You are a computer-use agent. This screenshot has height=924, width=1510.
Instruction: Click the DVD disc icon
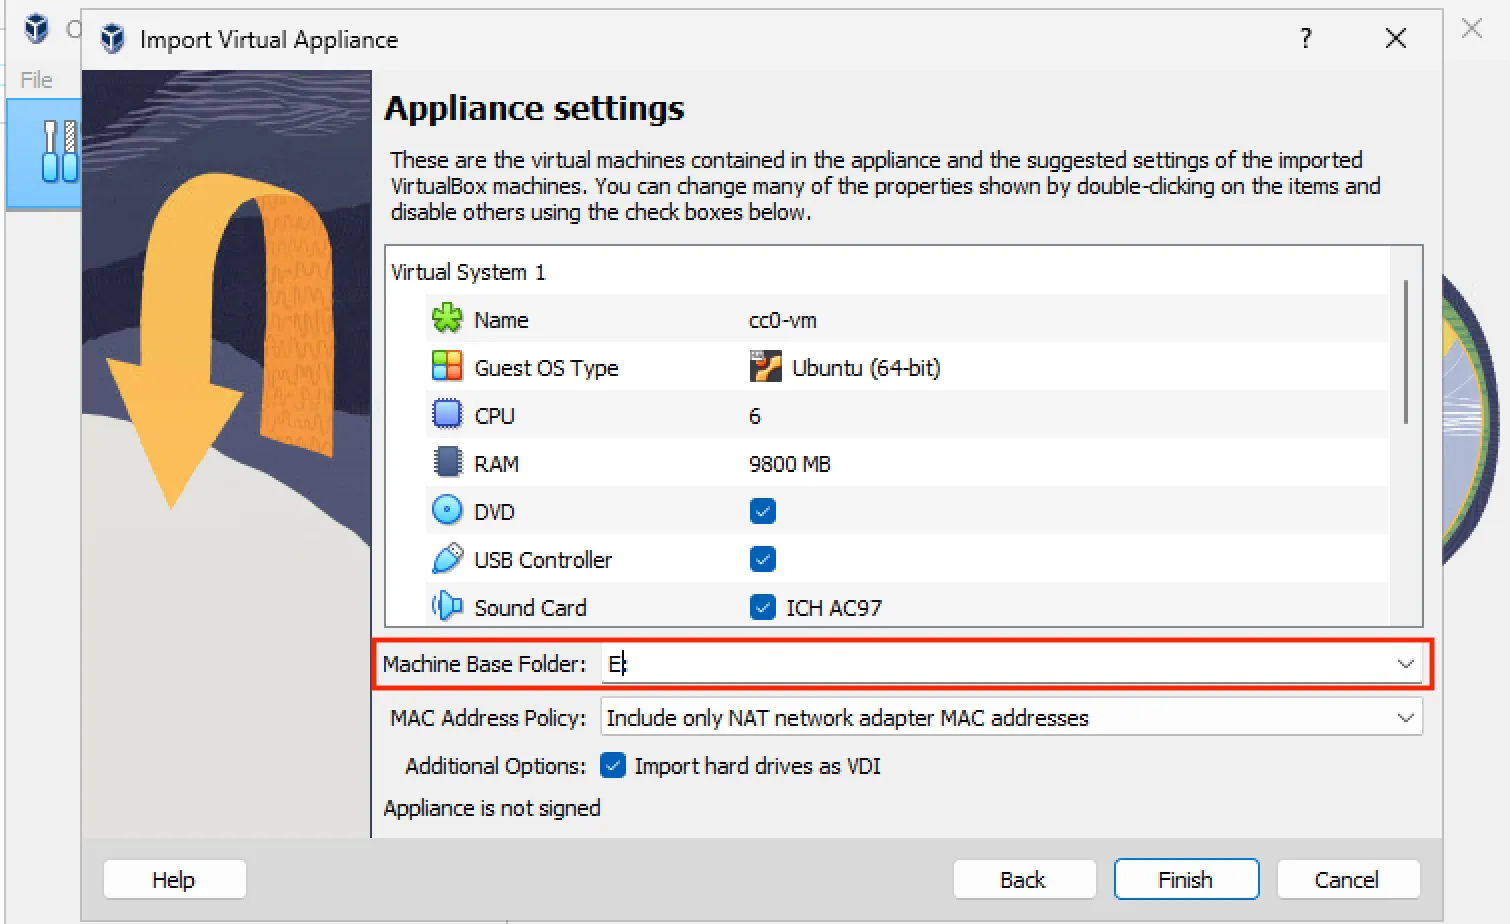(x=447, y=510)
